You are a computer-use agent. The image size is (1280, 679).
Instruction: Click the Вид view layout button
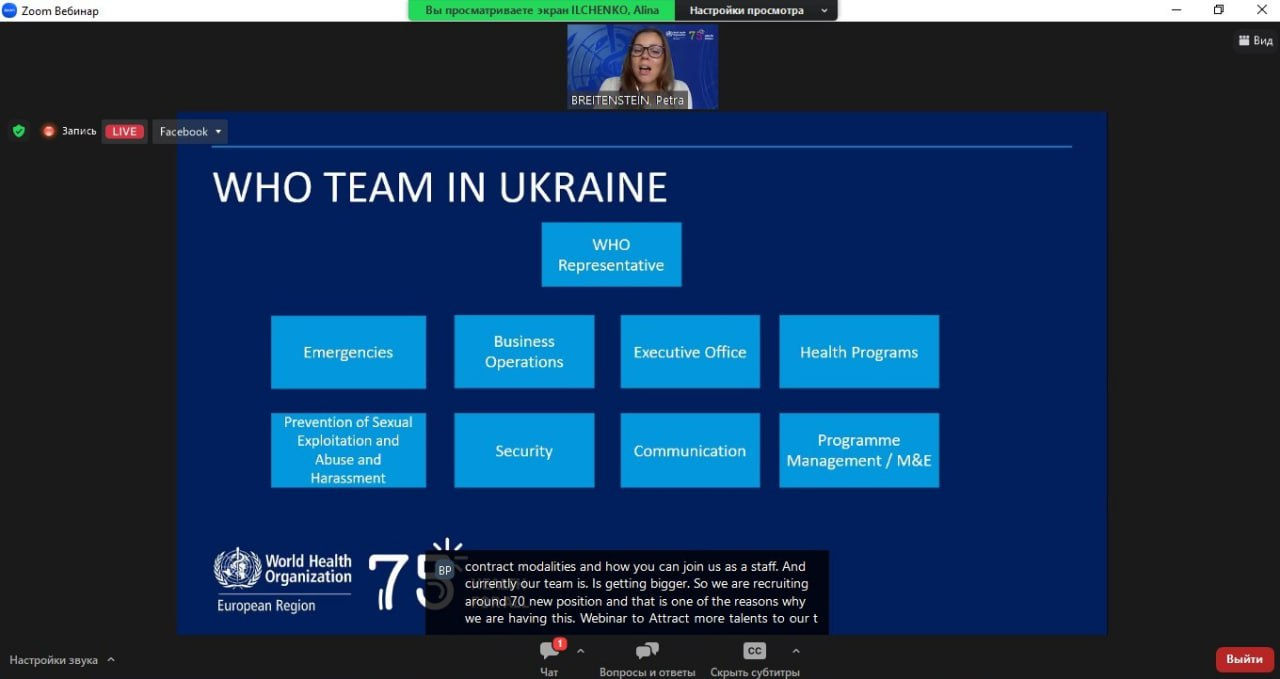[1256, 41]
